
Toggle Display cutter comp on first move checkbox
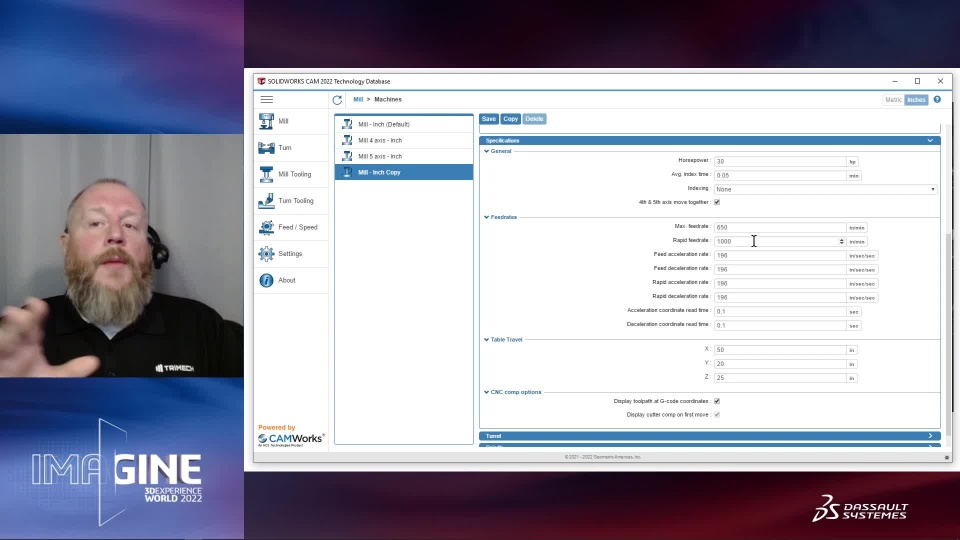717,414
